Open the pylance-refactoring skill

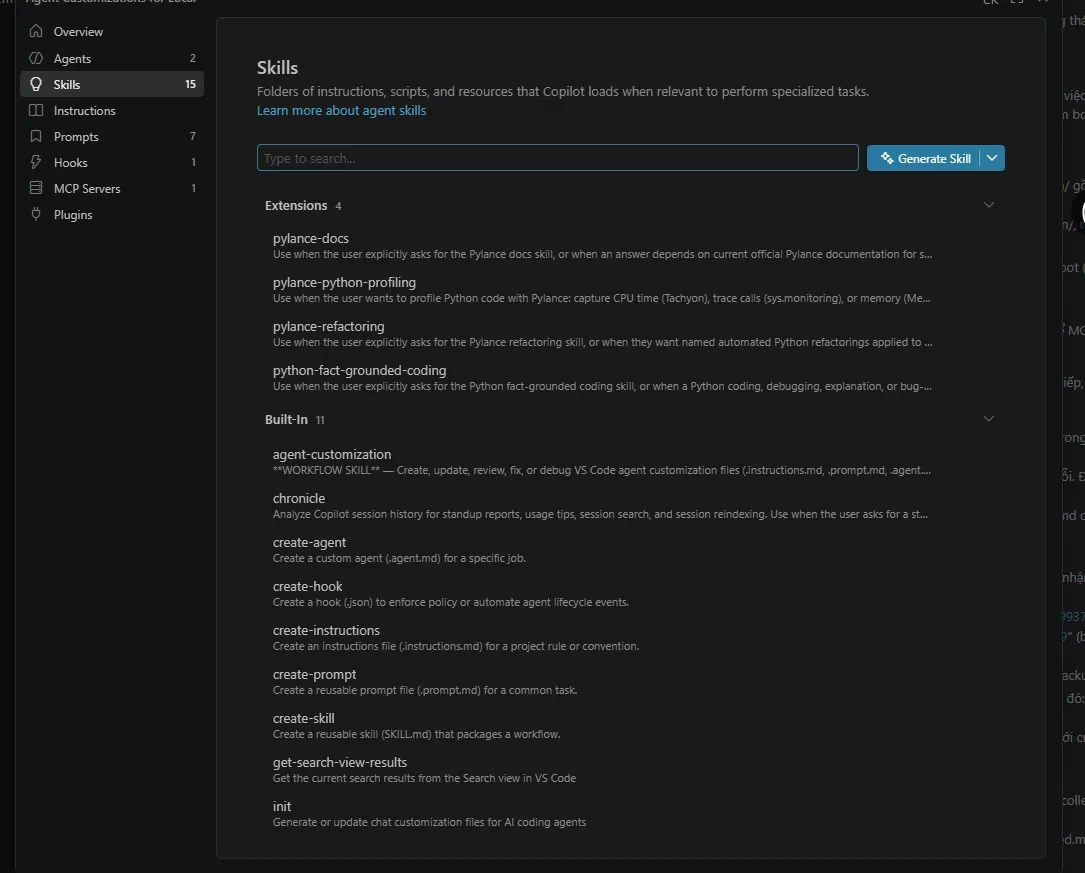[630, 333]
